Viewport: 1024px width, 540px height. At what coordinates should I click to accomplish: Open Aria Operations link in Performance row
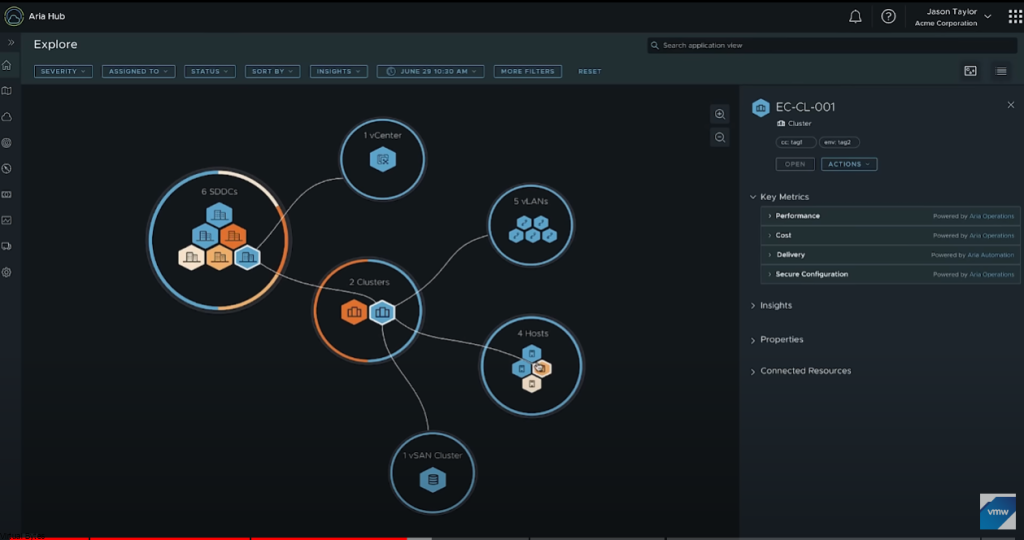(991, 216)
